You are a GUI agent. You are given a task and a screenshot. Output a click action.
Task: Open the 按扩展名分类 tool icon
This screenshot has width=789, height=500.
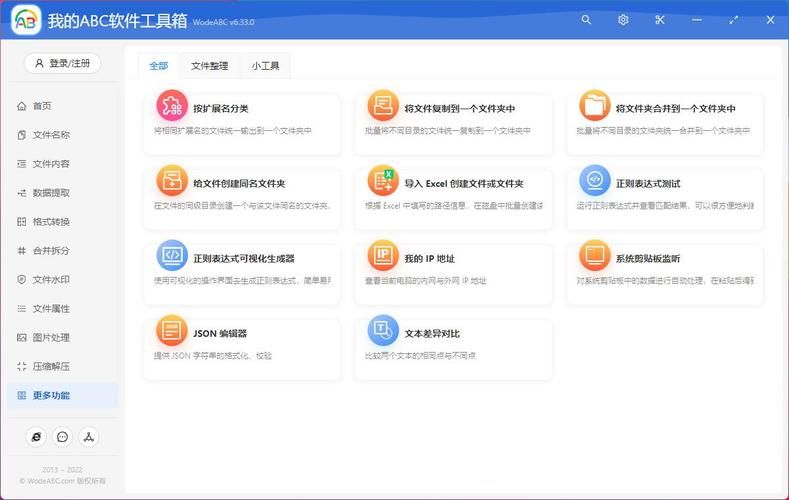(x=172, y=105)
